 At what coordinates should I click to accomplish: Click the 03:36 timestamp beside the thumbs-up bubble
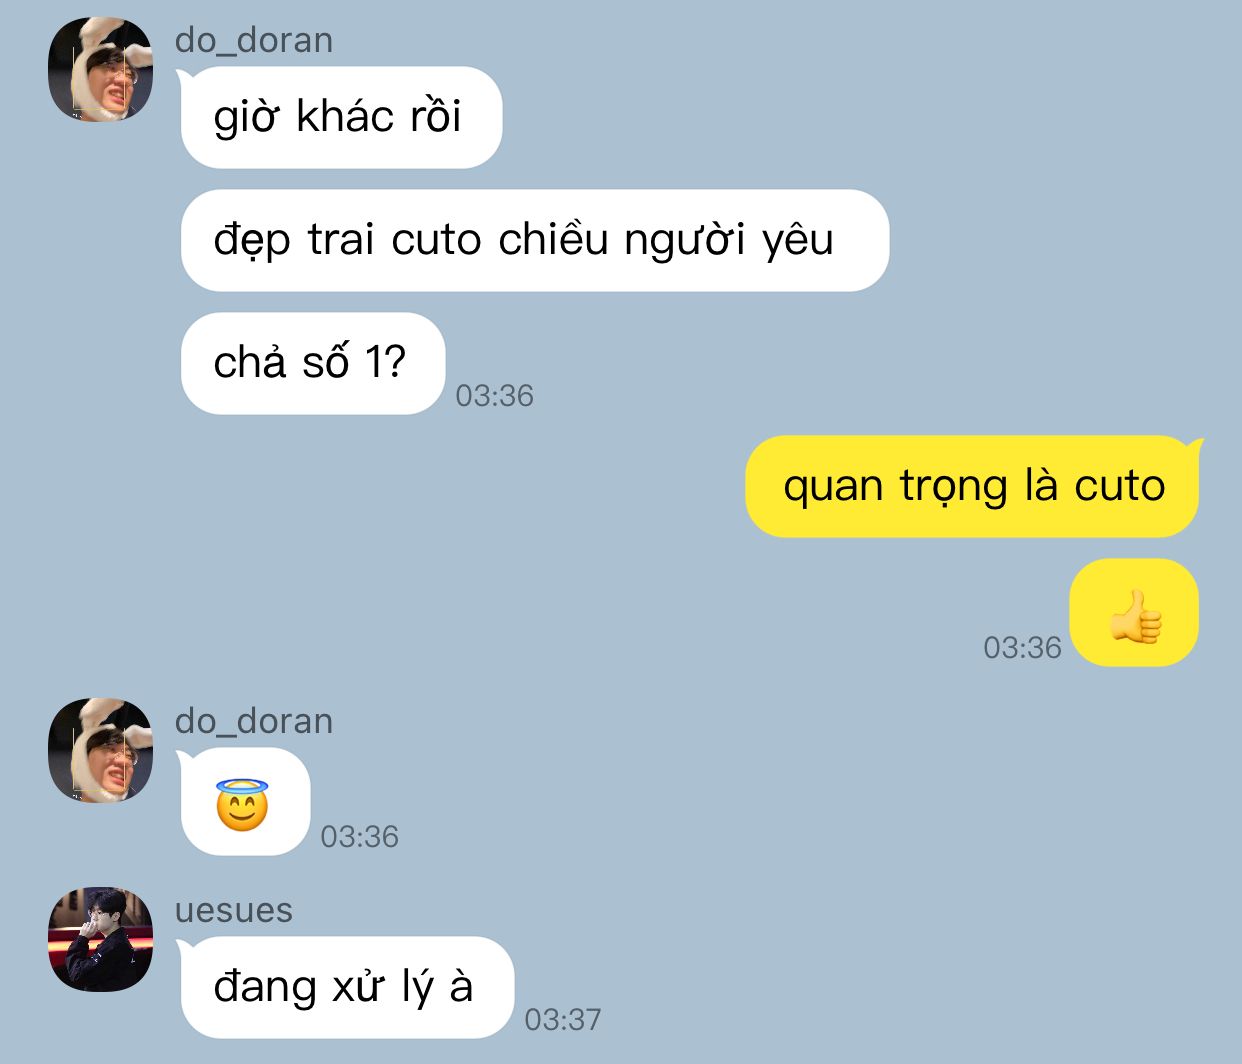coord(1022,648)
